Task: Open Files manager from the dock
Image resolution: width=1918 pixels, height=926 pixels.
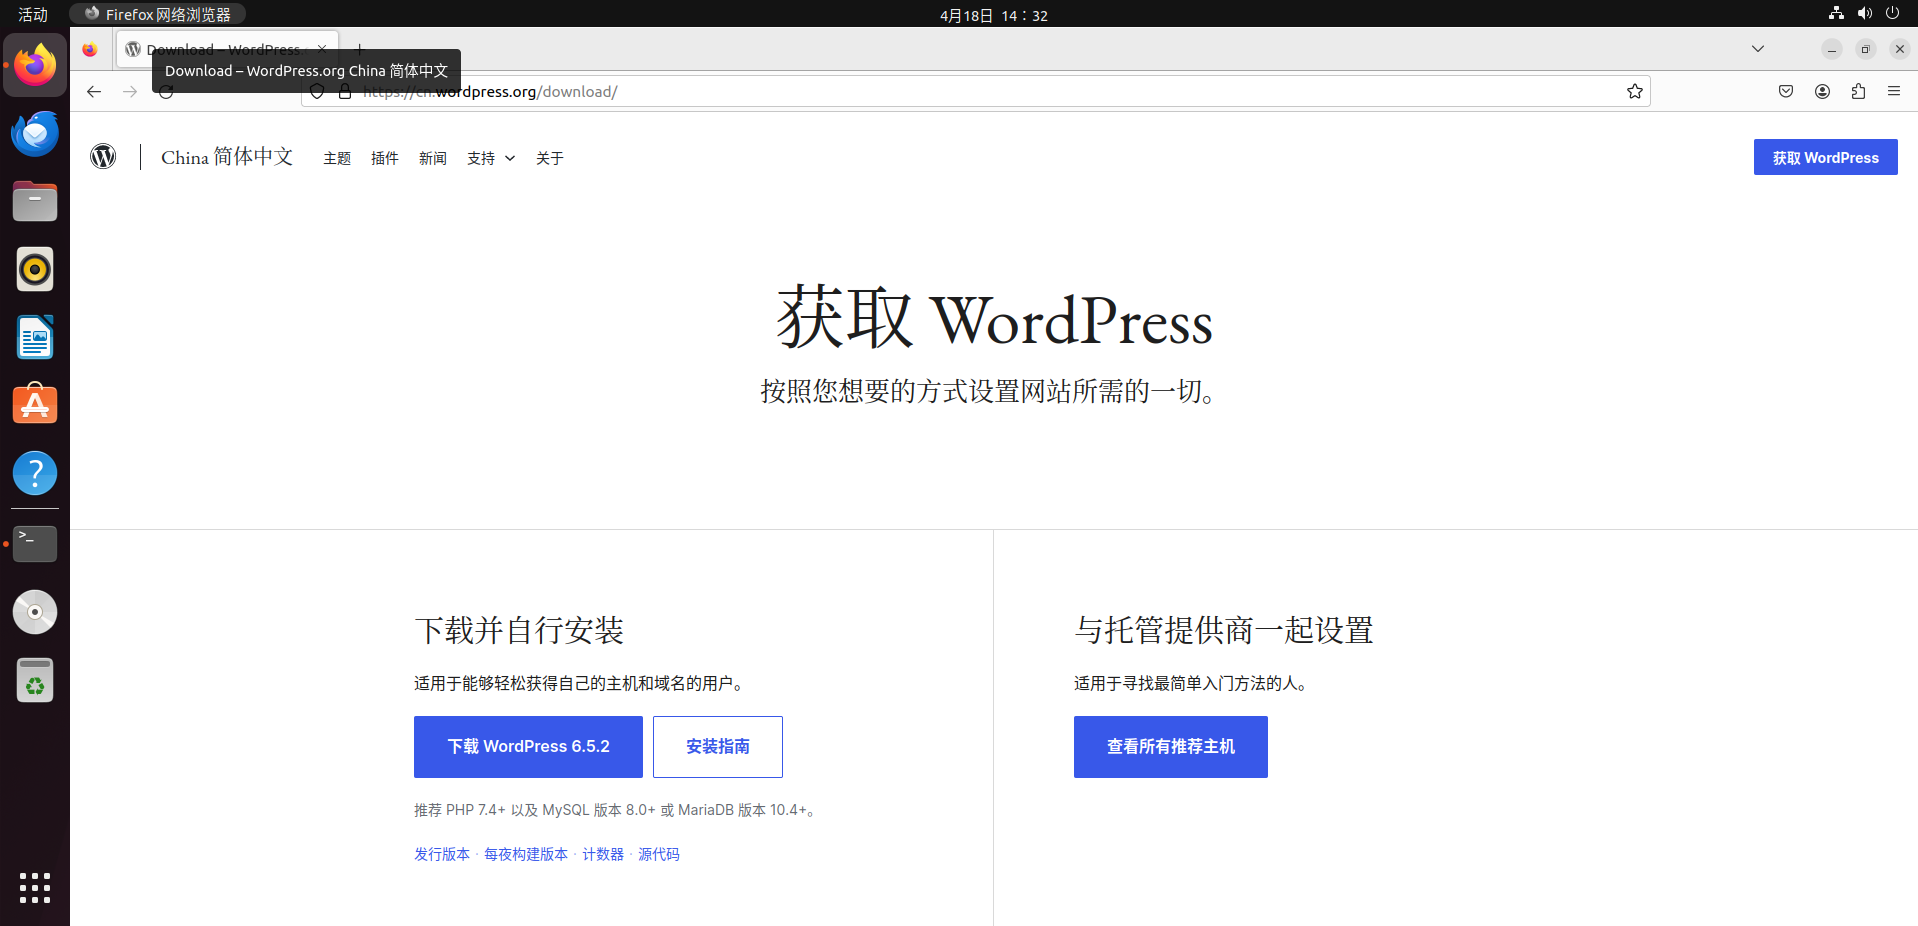Action: pyautogui.click(x=35, y=201)
